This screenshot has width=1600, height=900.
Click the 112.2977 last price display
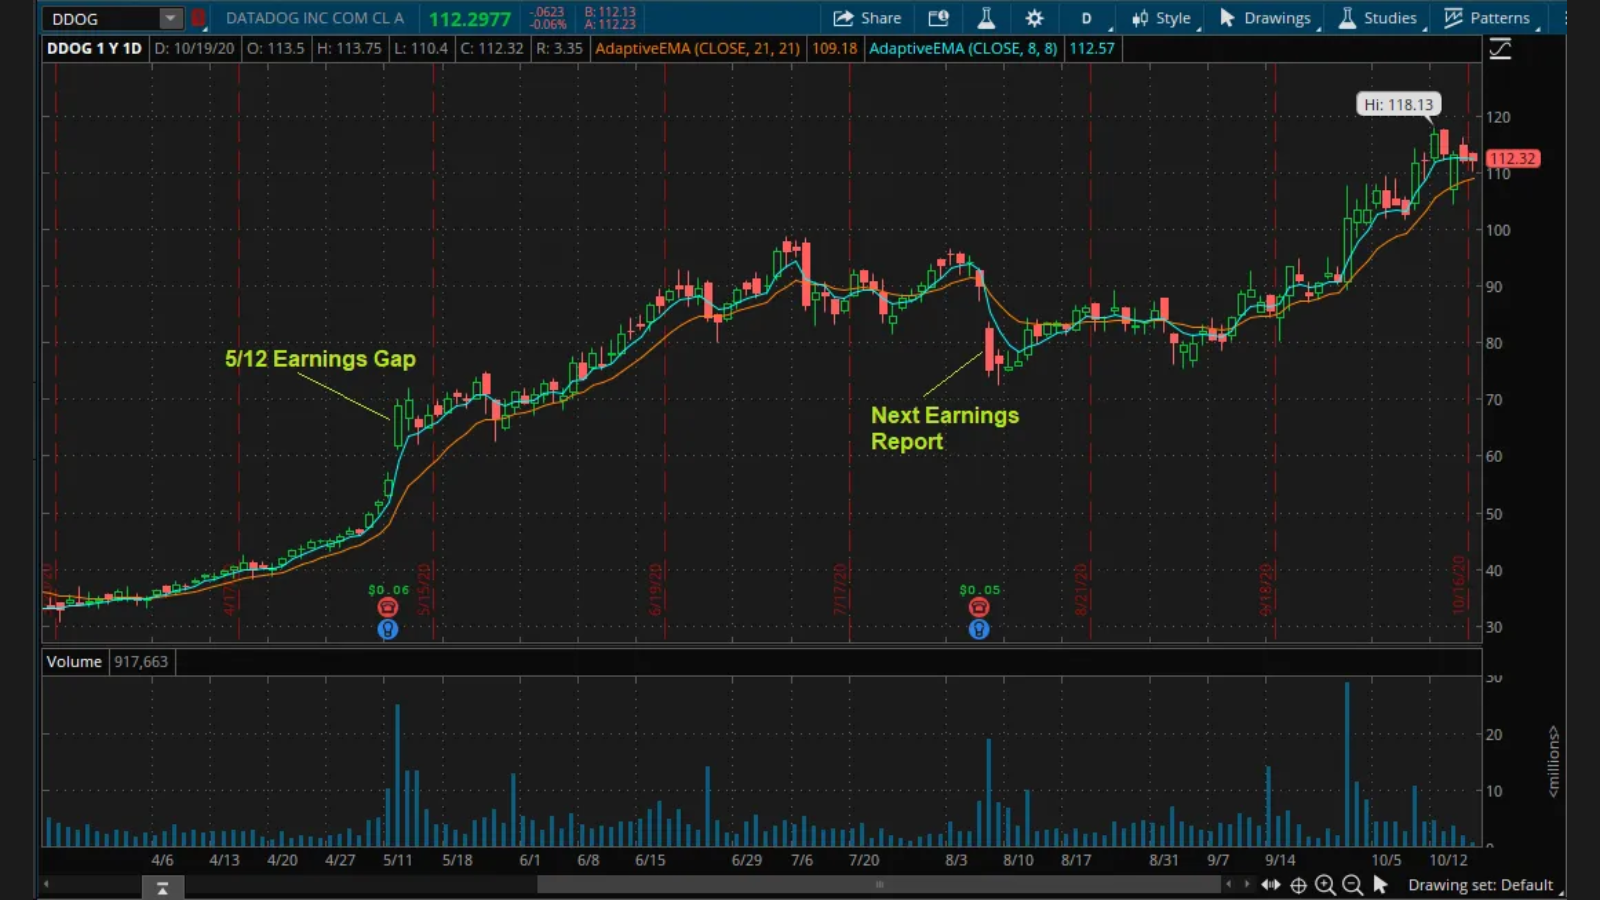470,19
